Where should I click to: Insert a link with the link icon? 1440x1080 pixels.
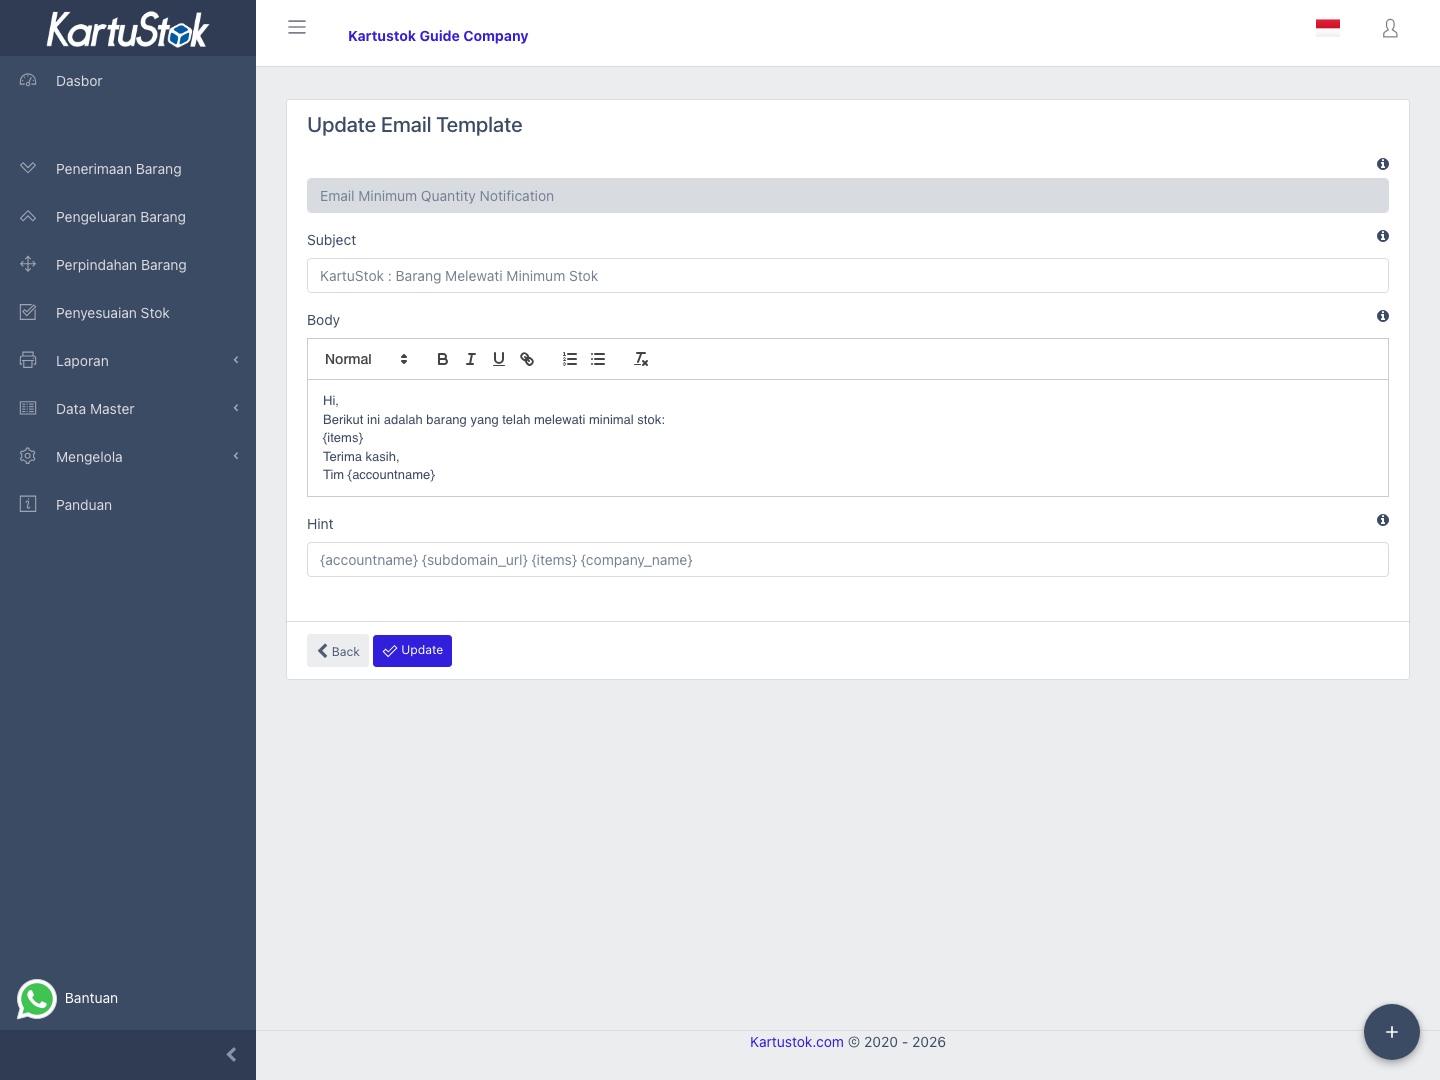527,359
